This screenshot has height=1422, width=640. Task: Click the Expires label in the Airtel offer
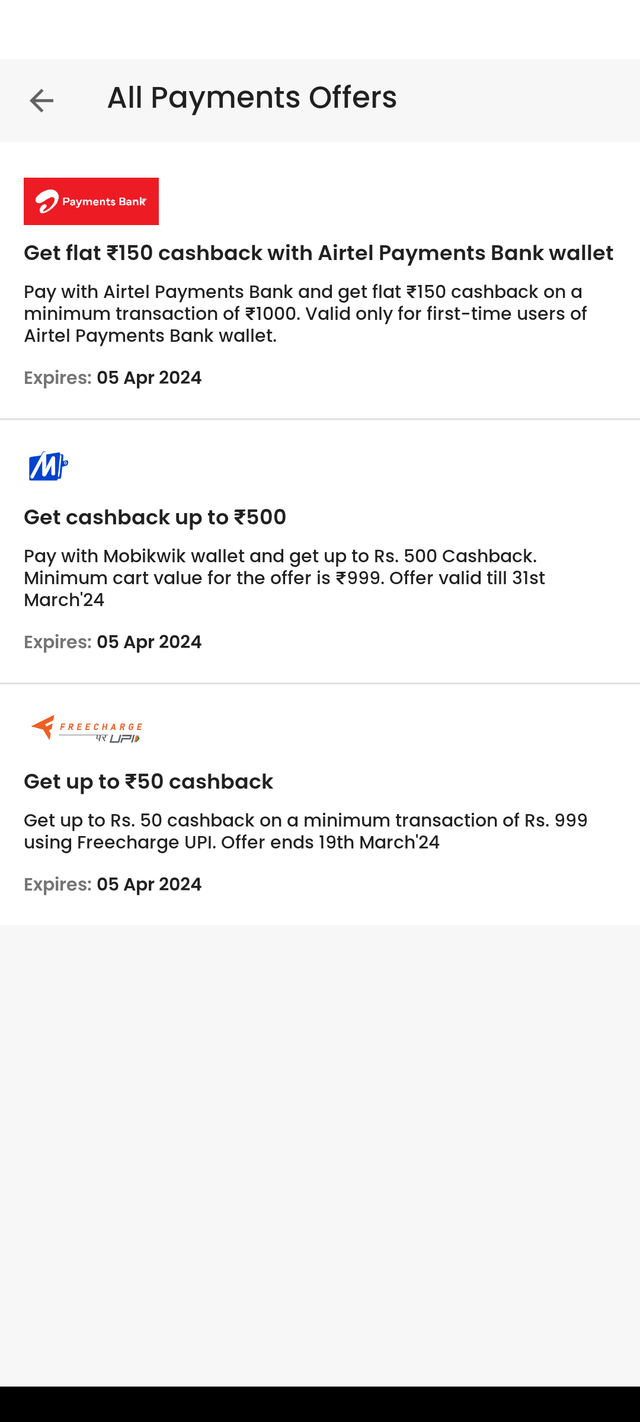[57, 378]
